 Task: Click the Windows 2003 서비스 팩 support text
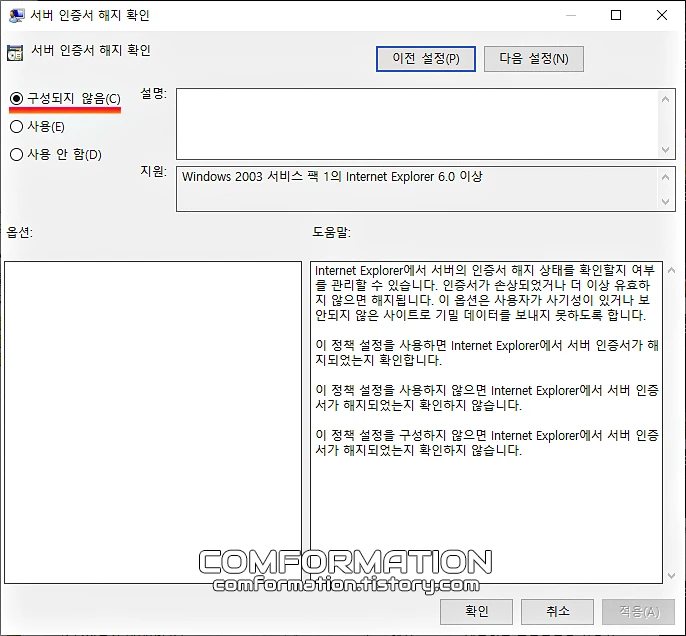pos(332,177)
